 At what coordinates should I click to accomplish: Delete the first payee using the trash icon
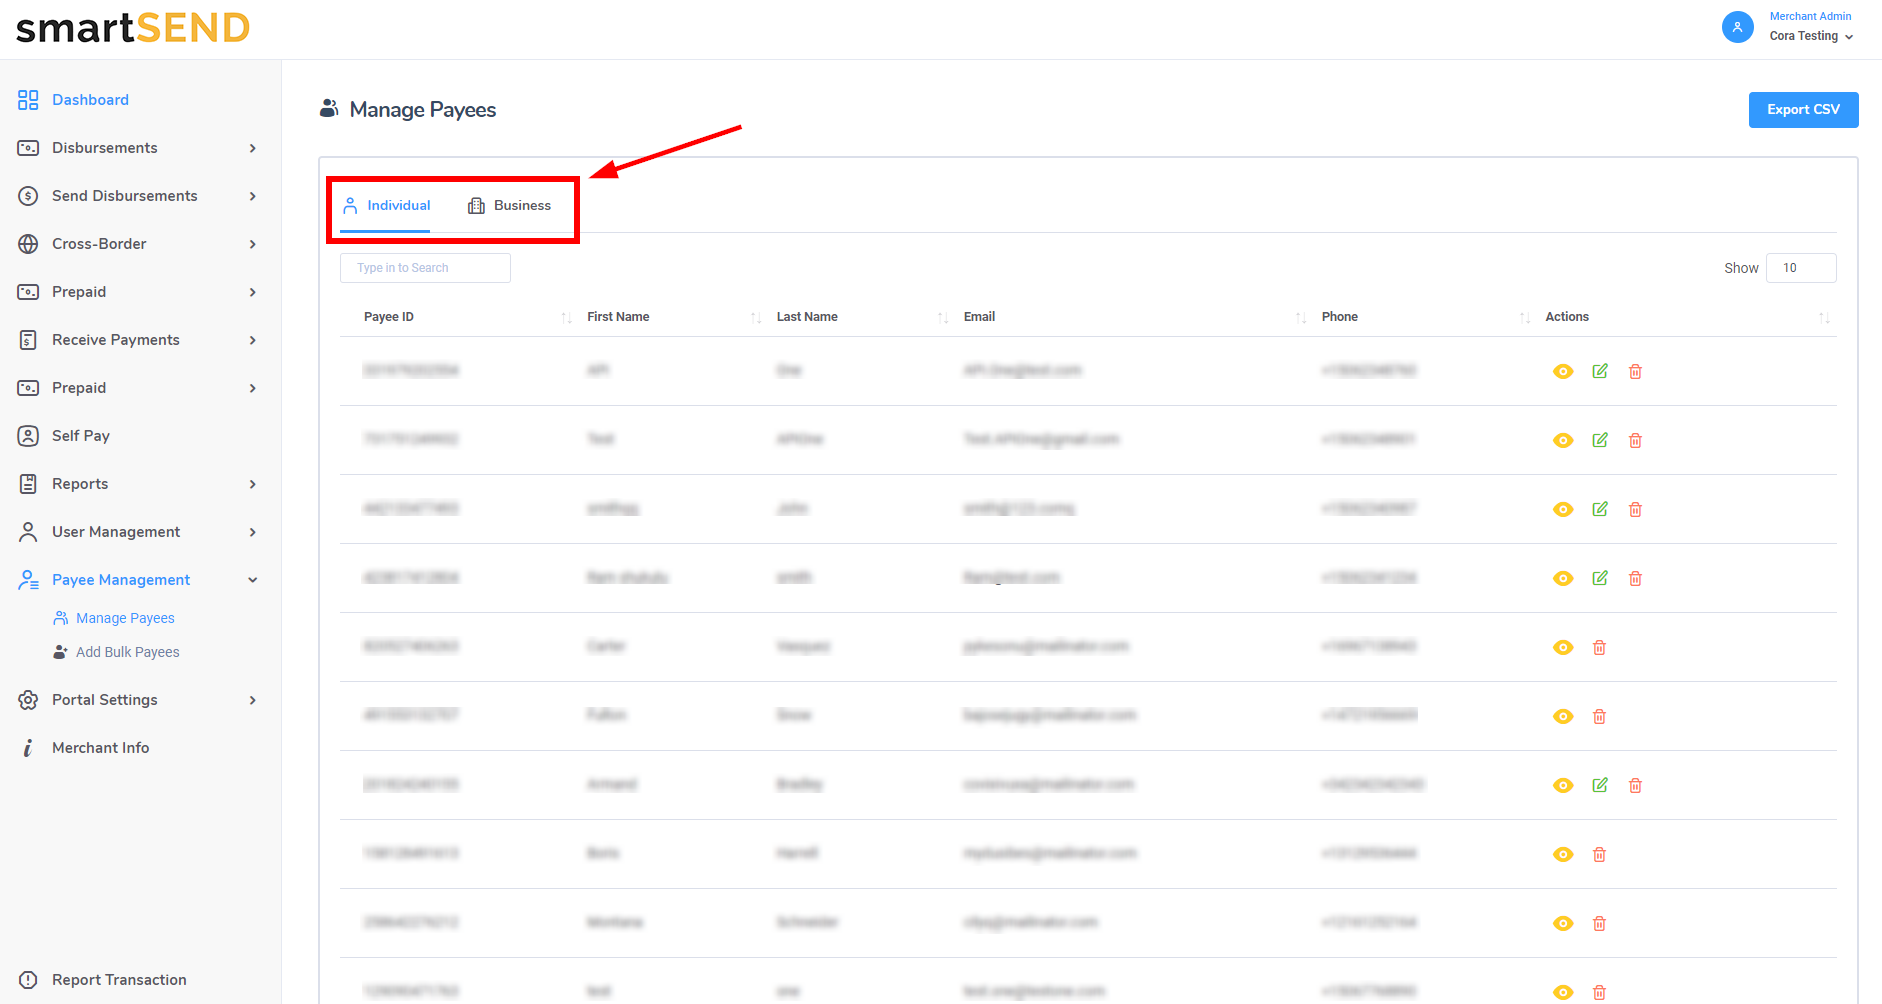1635,371
